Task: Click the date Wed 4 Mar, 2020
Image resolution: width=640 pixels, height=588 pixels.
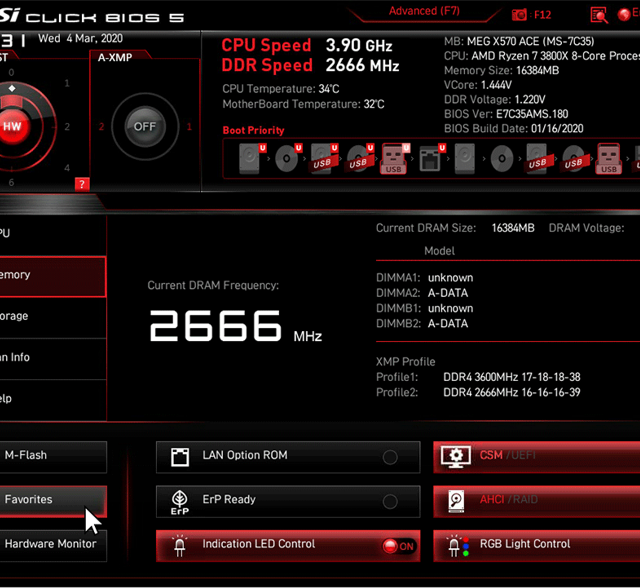Action: 80,39
